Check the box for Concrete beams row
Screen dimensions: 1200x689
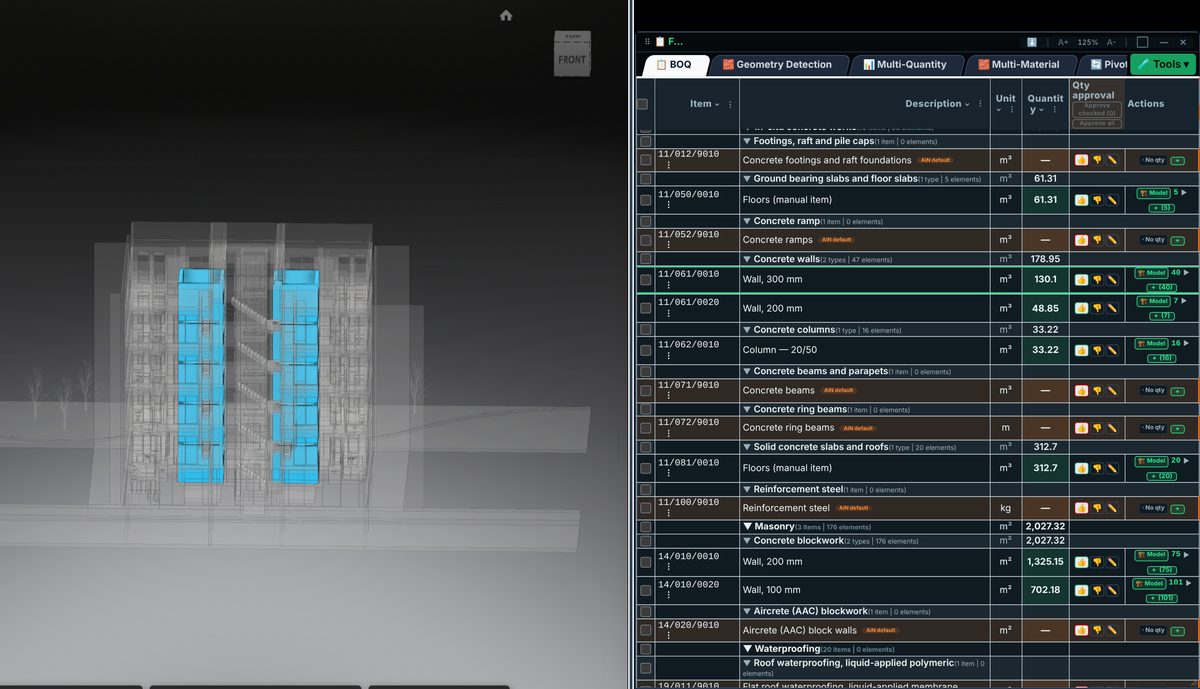646,390
